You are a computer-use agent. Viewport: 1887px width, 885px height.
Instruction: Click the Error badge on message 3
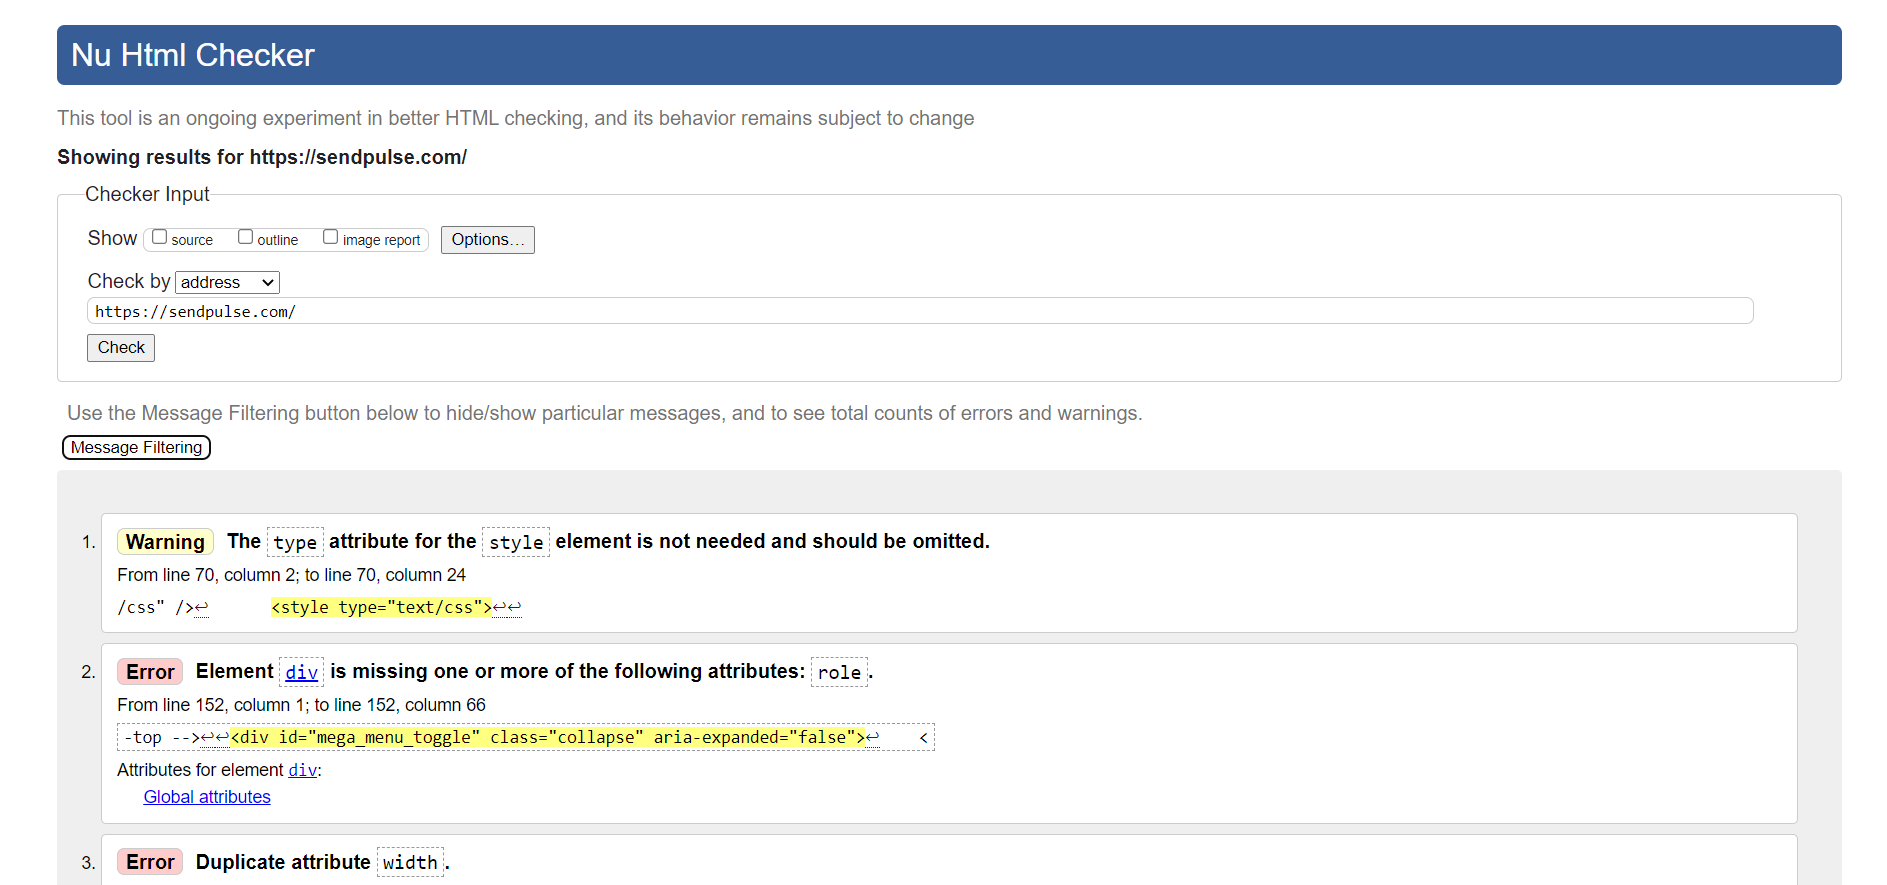[x=150, y=862]
